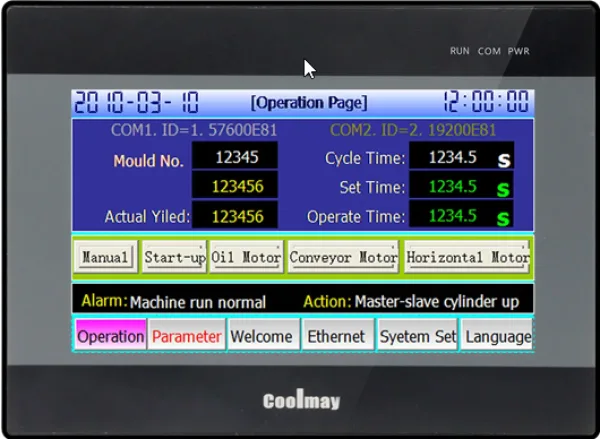This screenshot has width=600, height=439.
Task: Click the Cycle Time label
Action: tap(365, 158)
